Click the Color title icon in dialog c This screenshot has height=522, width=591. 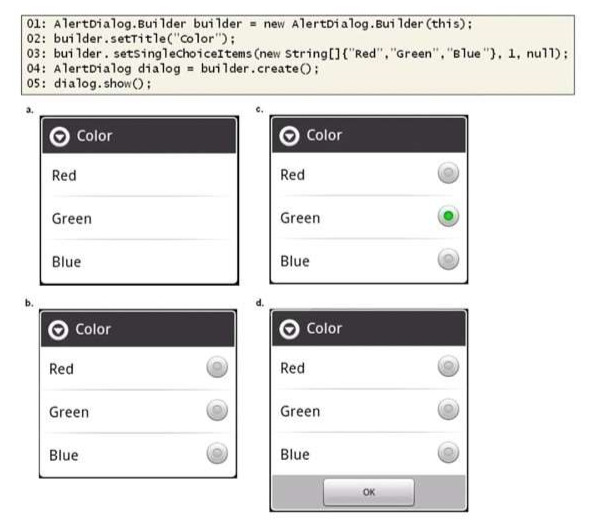(x=289, y=136)
